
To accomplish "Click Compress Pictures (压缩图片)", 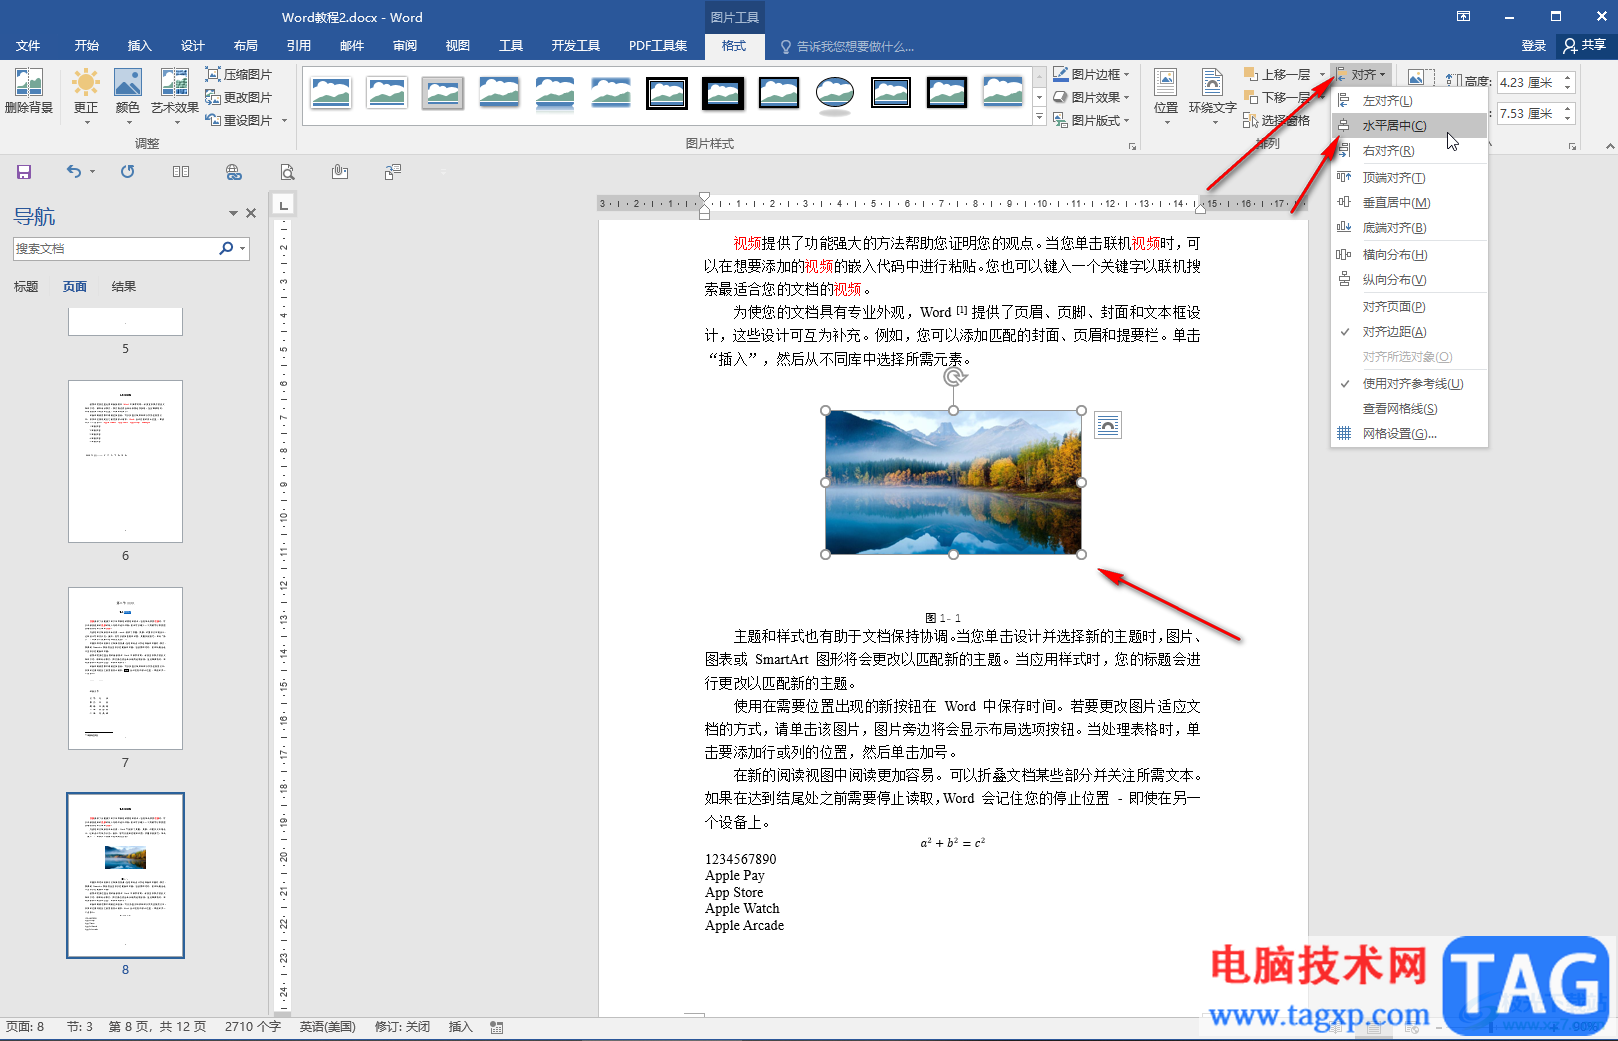I will [x=238, y=74].
